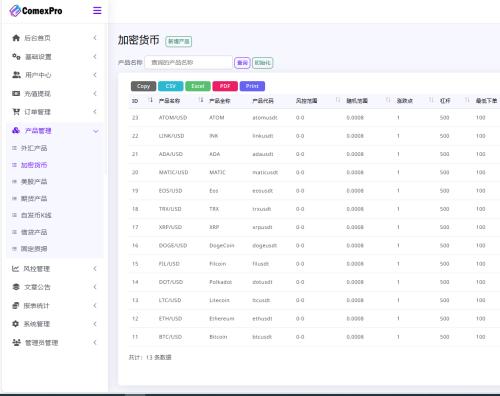The height and width of the screenshot is (396, 500).
Task: Click the gears icon beside 基础设置
Action: pos(16,57)
